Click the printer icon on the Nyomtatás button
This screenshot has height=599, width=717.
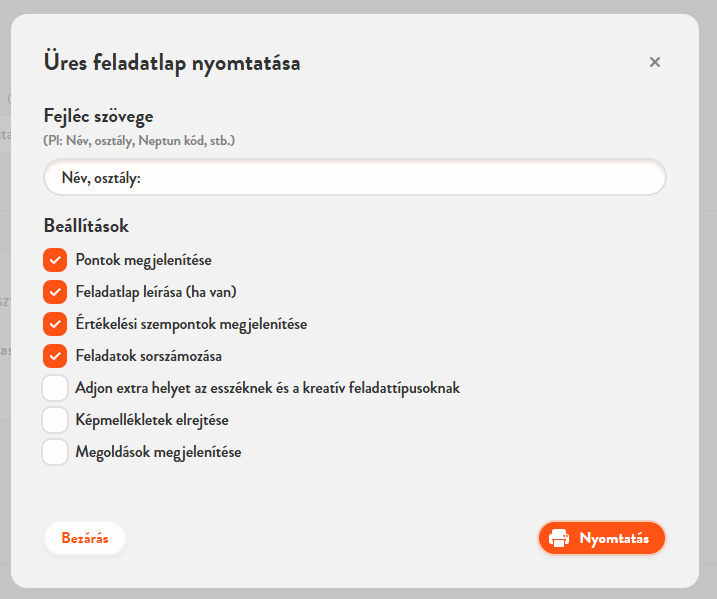pyautogui.click(x=560, y=538)
